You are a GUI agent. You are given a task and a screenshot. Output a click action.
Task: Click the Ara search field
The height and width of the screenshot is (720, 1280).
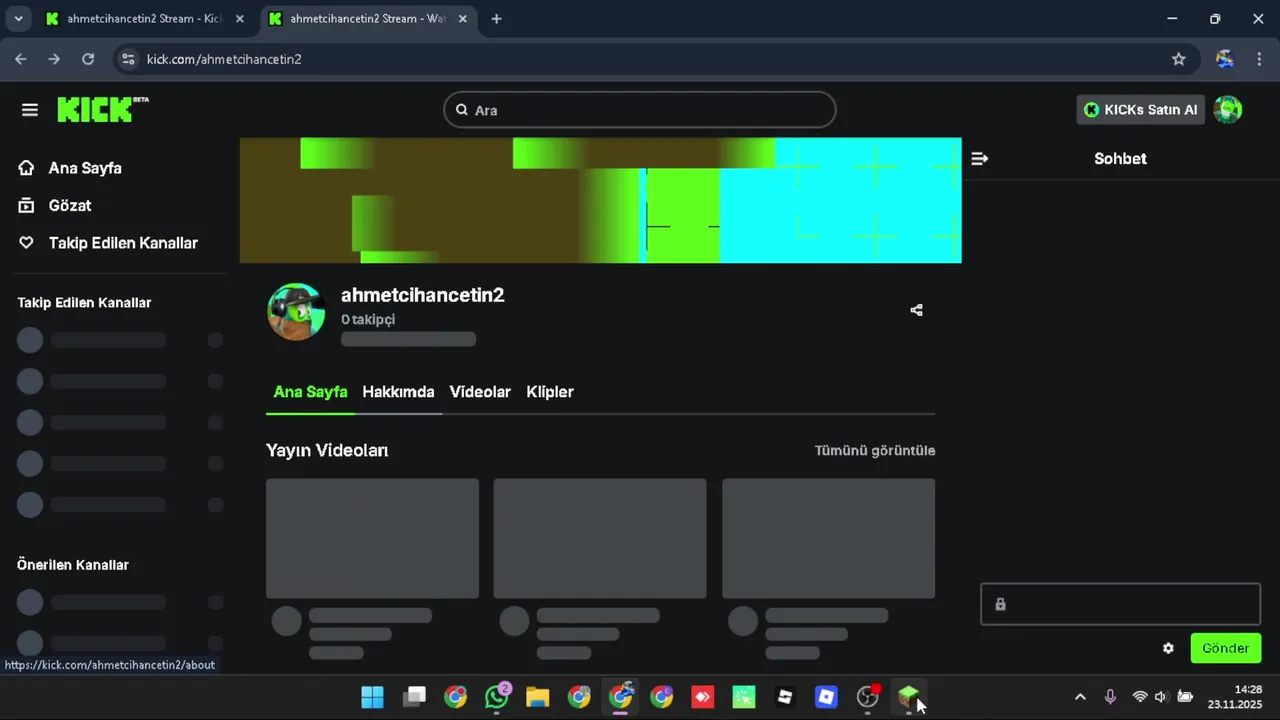[640, 110]
